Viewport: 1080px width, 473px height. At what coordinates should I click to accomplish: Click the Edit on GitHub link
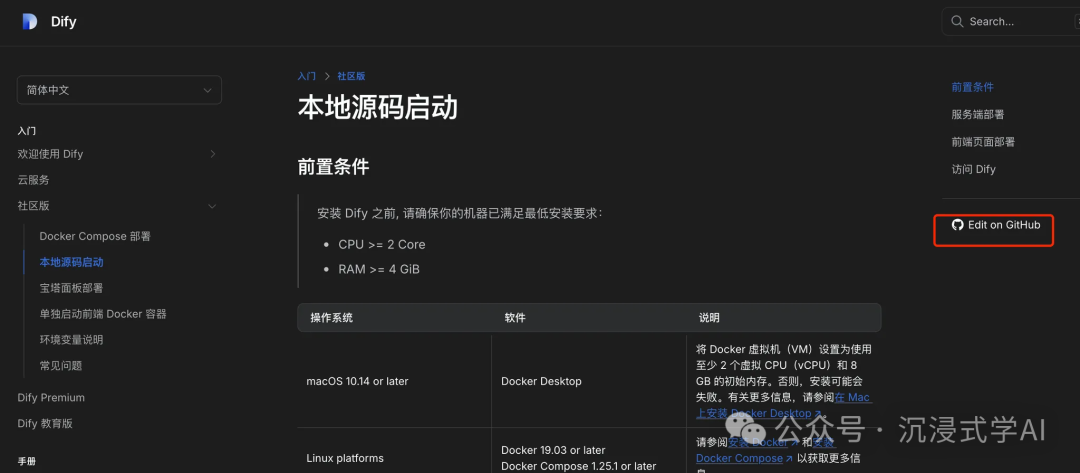pyautogui.click(x=996, y=225)
